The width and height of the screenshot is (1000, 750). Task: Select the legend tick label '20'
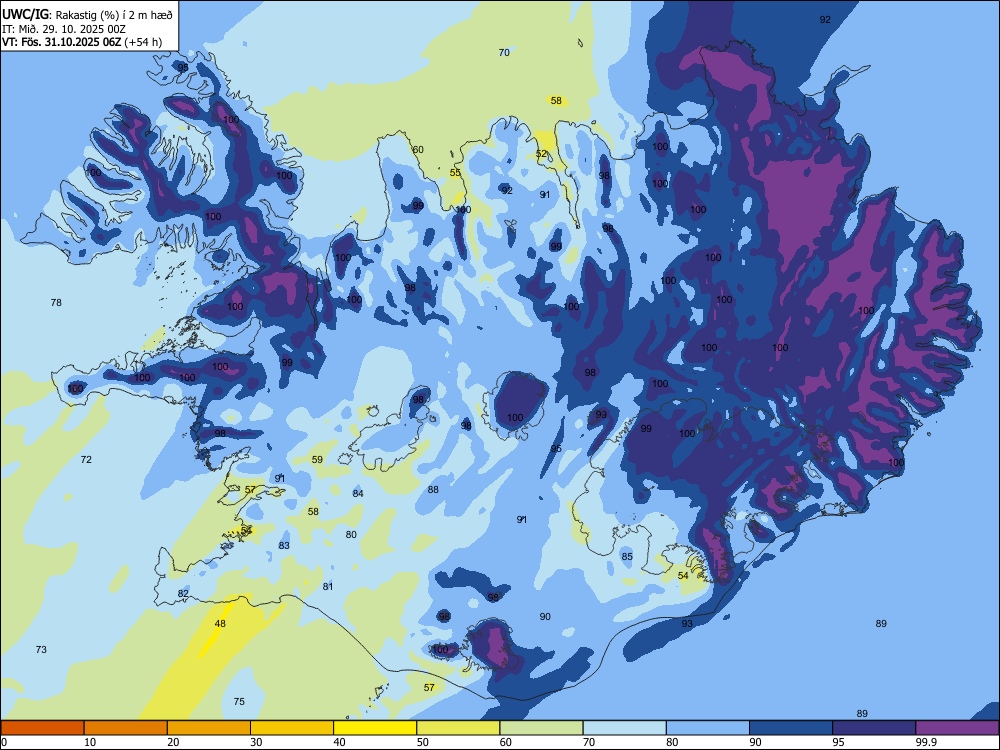click(173, 742)
